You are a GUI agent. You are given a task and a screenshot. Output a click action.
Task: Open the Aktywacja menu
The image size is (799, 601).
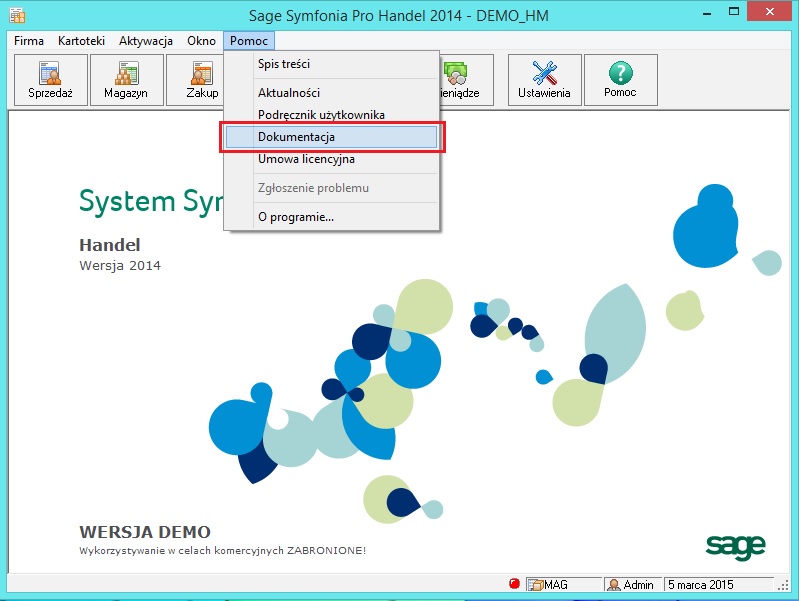[x=146, y=41]
